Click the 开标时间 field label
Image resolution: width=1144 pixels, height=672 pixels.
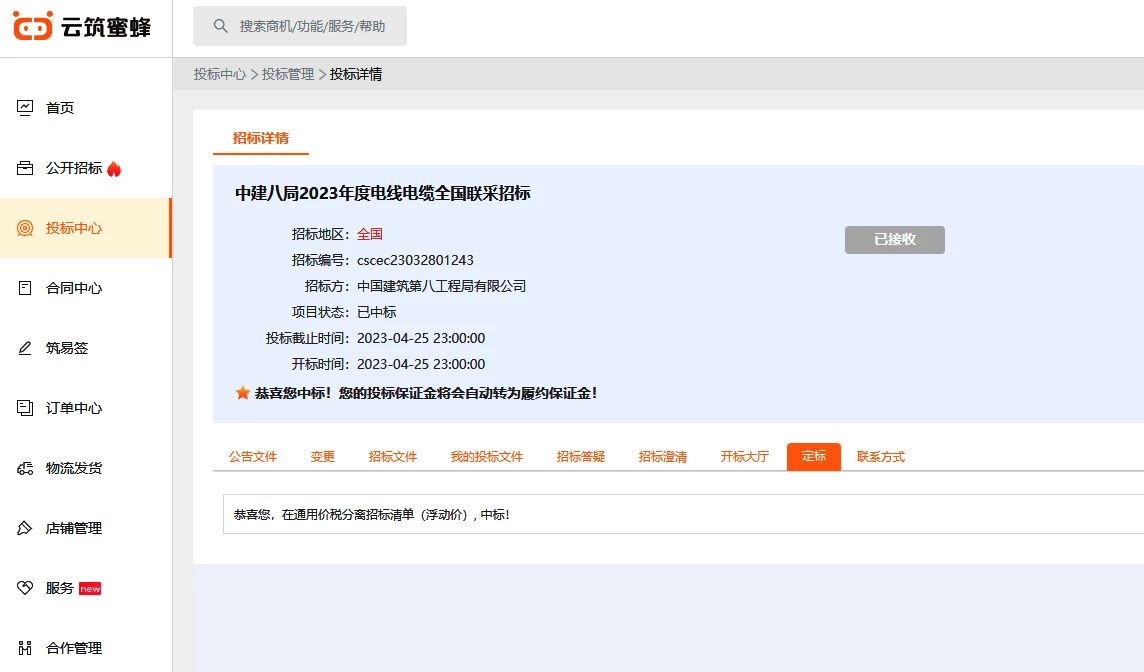pyautogui.click(x=320, y=364)
